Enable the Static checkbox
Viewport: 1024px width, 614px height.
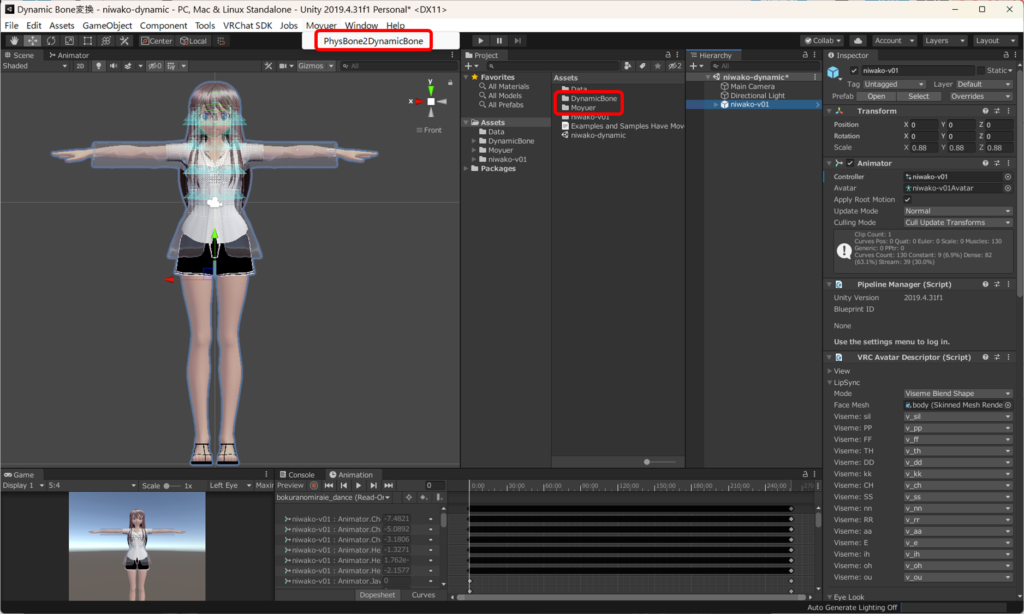pyautogui.click(x=983, y=71)
